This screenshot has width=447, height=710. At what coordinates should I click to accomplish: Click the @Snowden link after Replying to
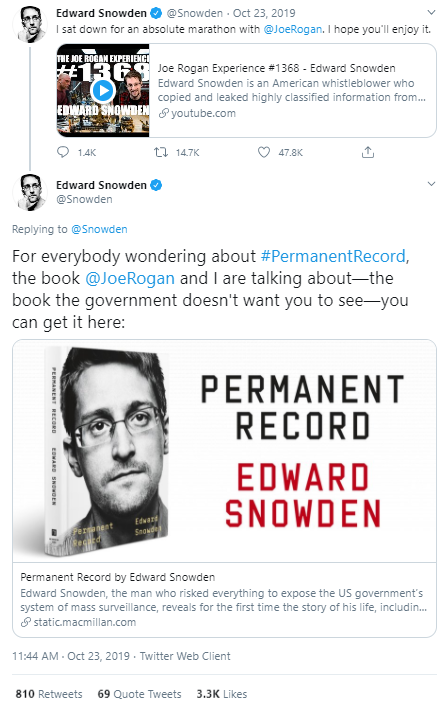(x=99, y=230)
